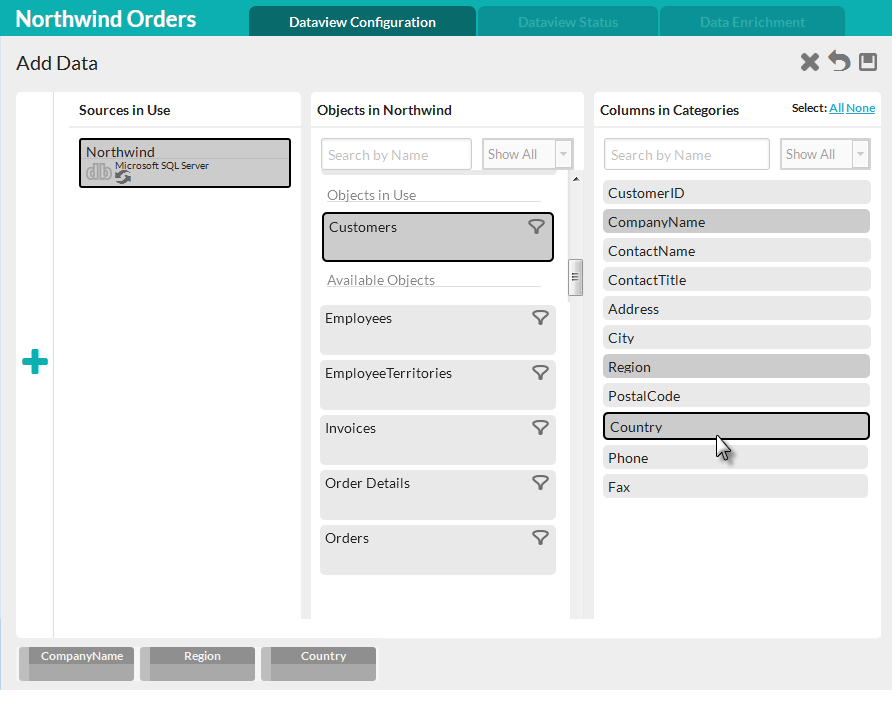
Task: Click the filter icon on Order Details
Action: (540, 483)
